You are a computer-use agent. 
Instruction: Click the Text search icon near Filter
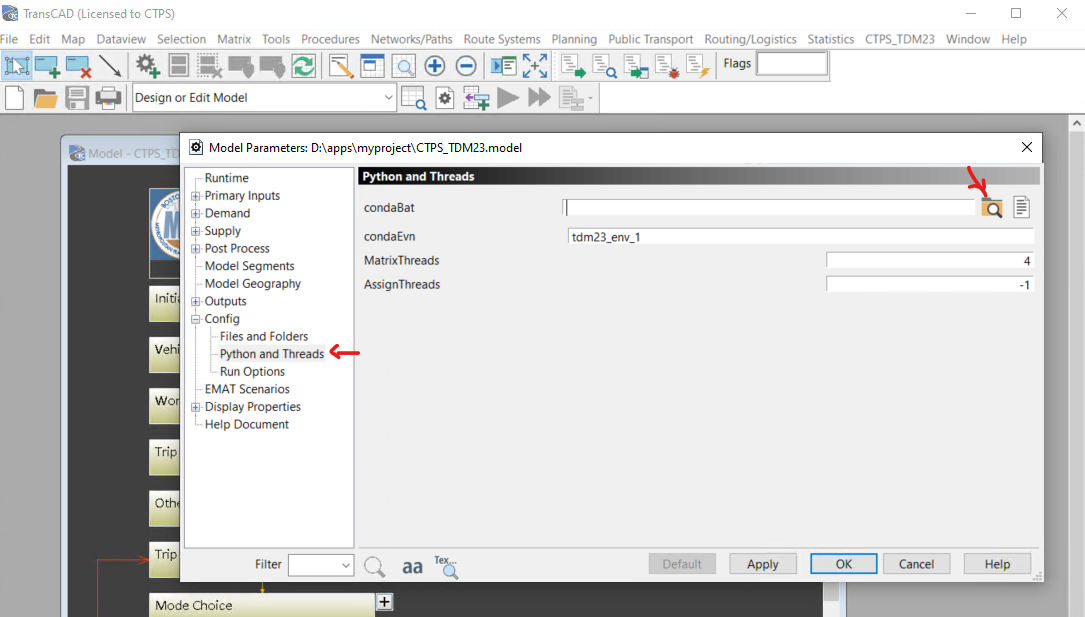[x=446, y=567]
